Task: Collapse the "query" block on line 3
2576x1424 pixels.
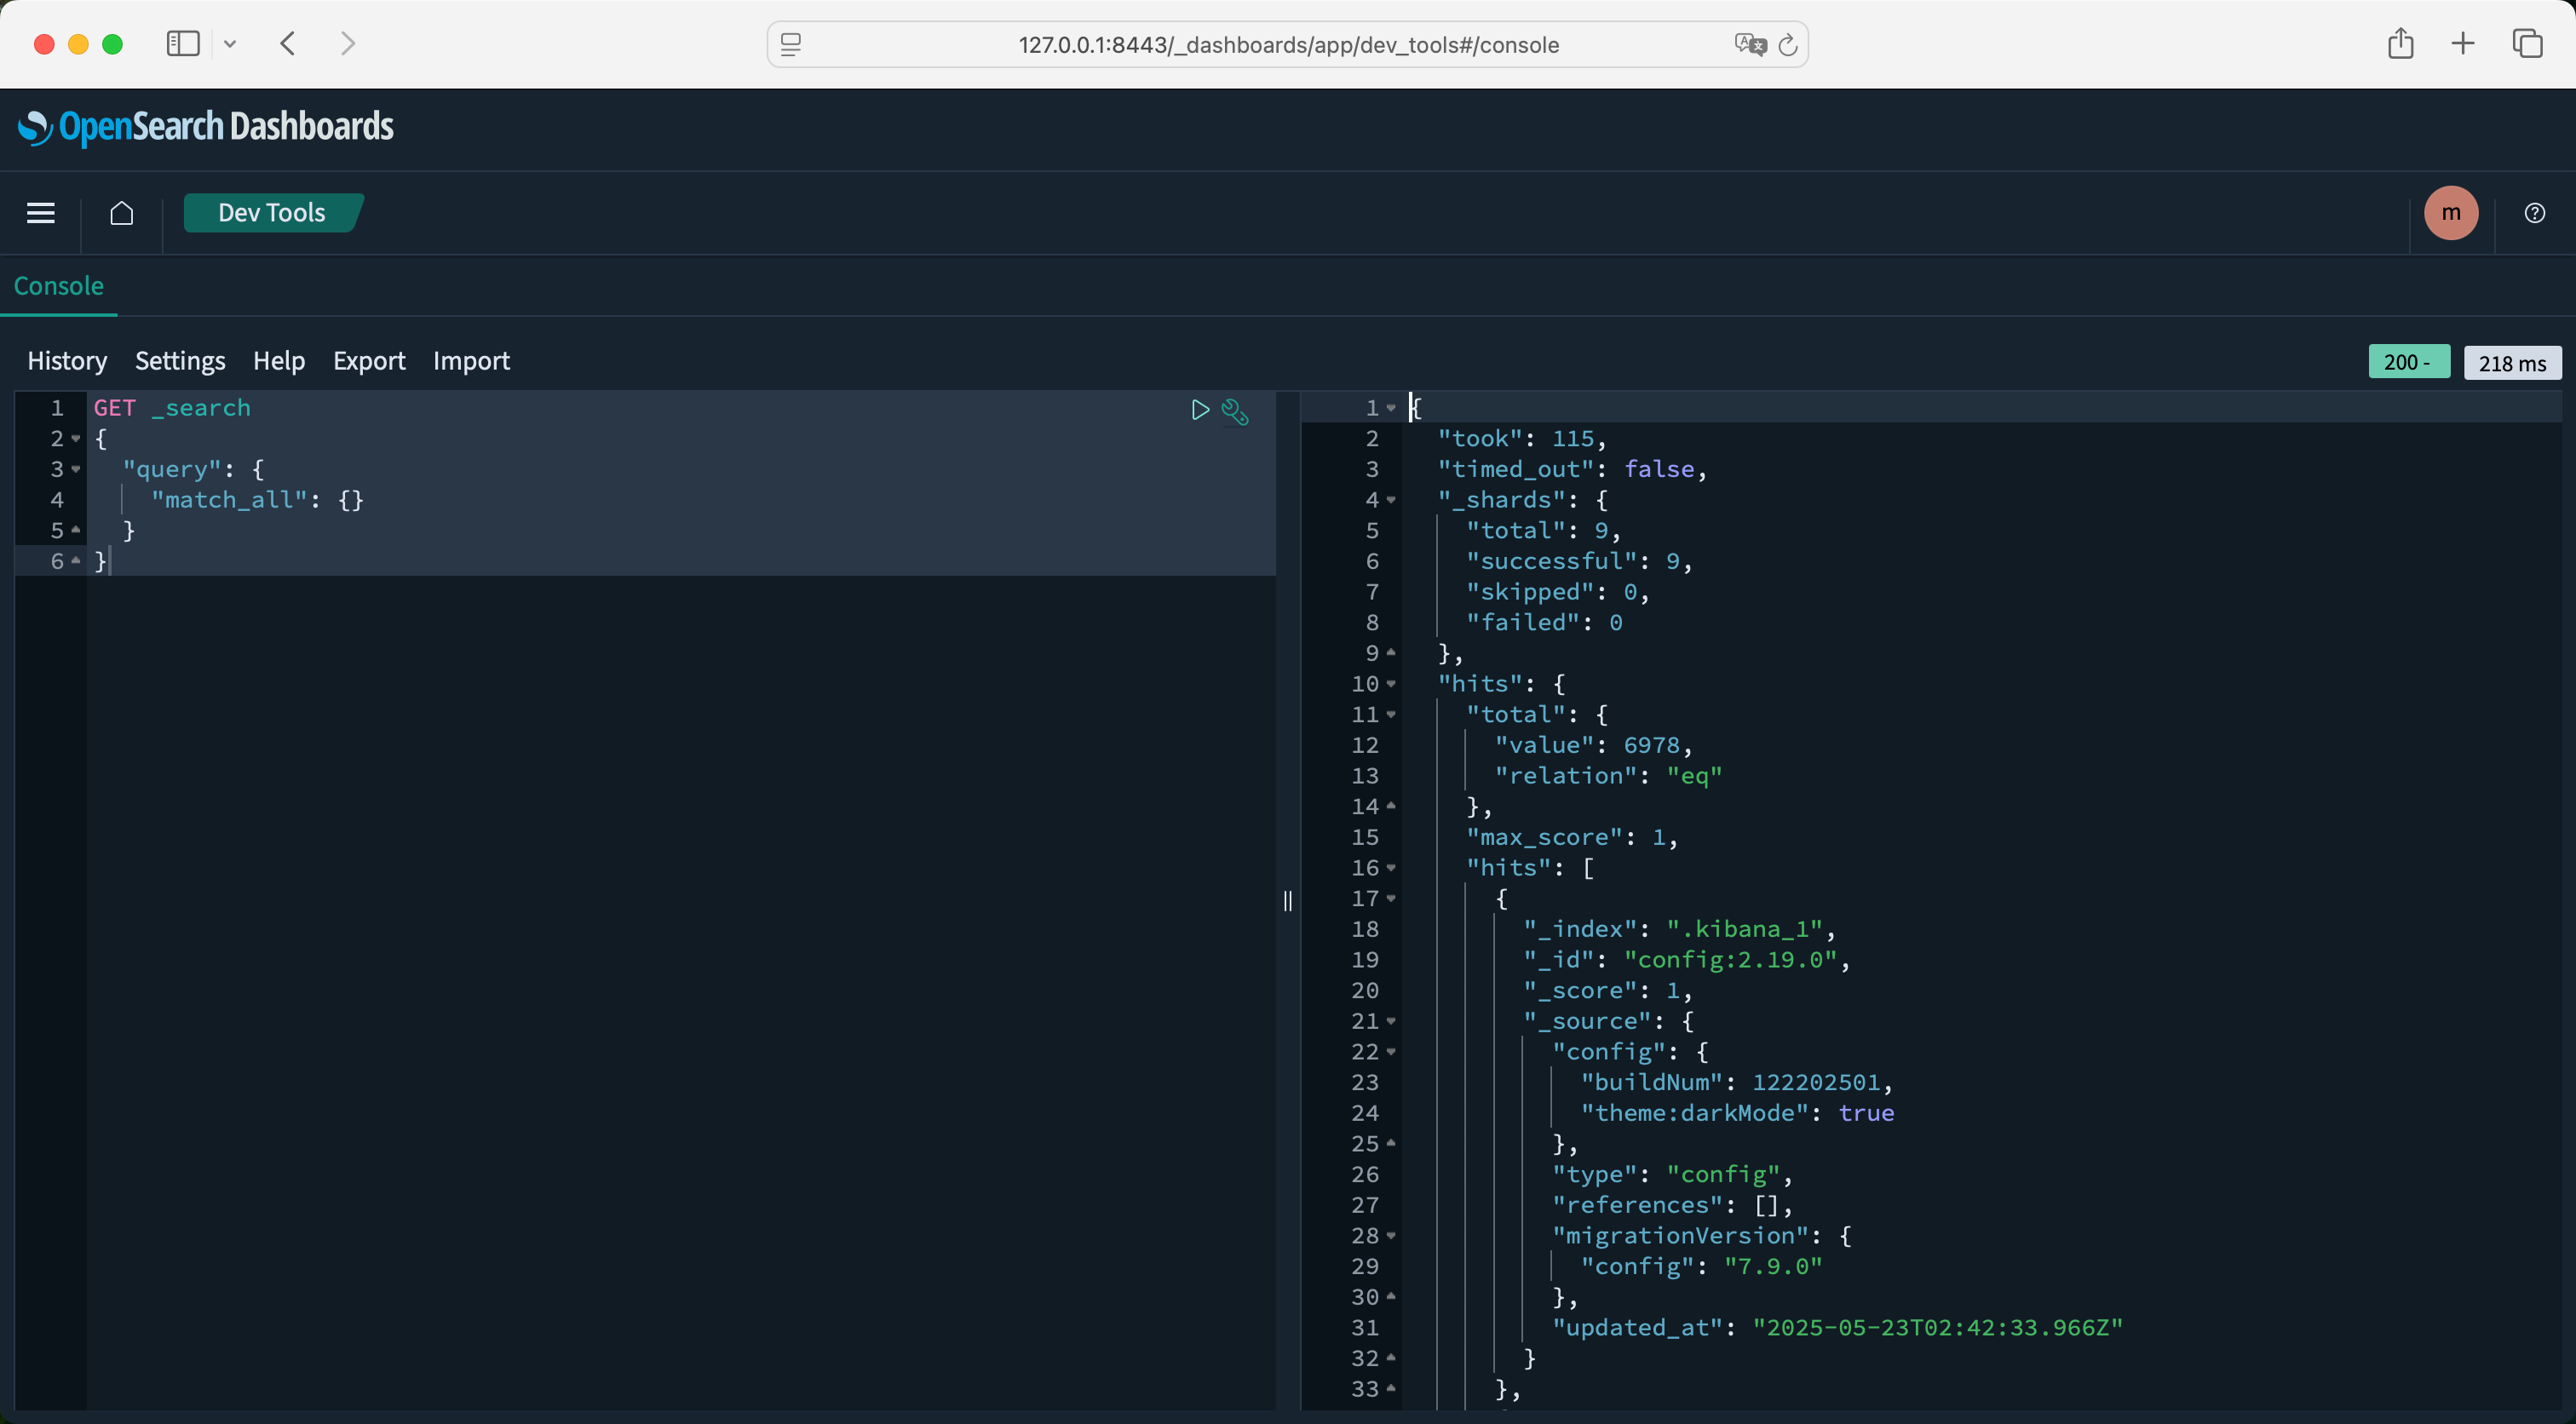Action: [76, 469]
